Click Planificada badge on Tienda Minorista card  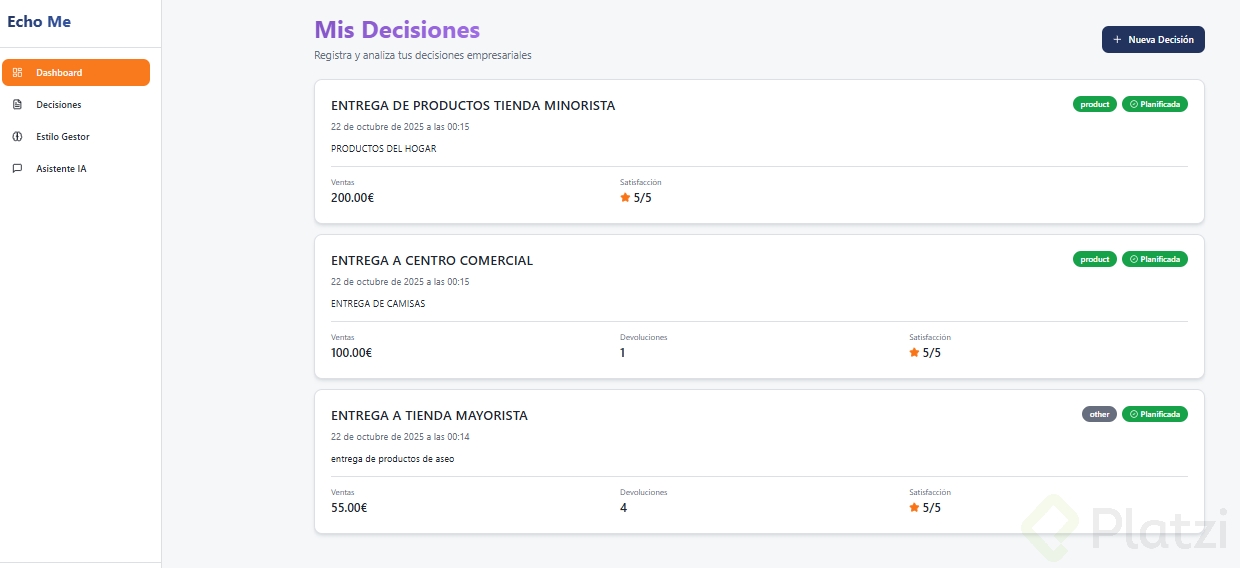click(1155, 104)
